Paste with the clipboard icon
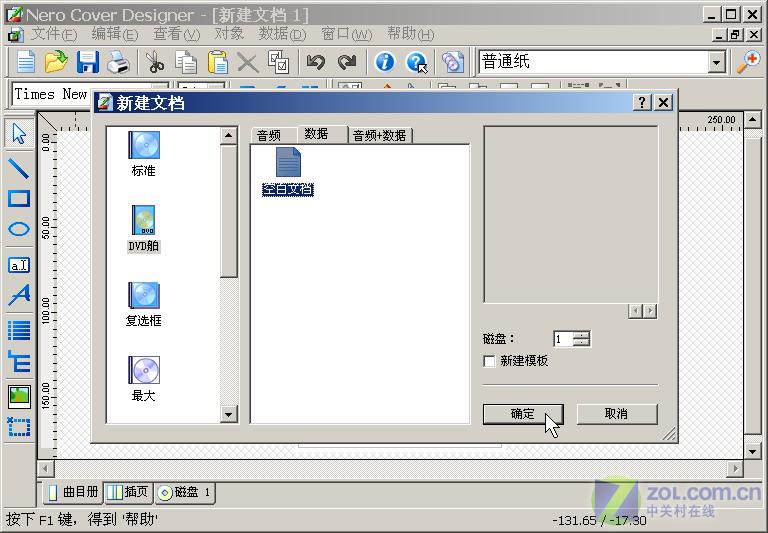 217,62
